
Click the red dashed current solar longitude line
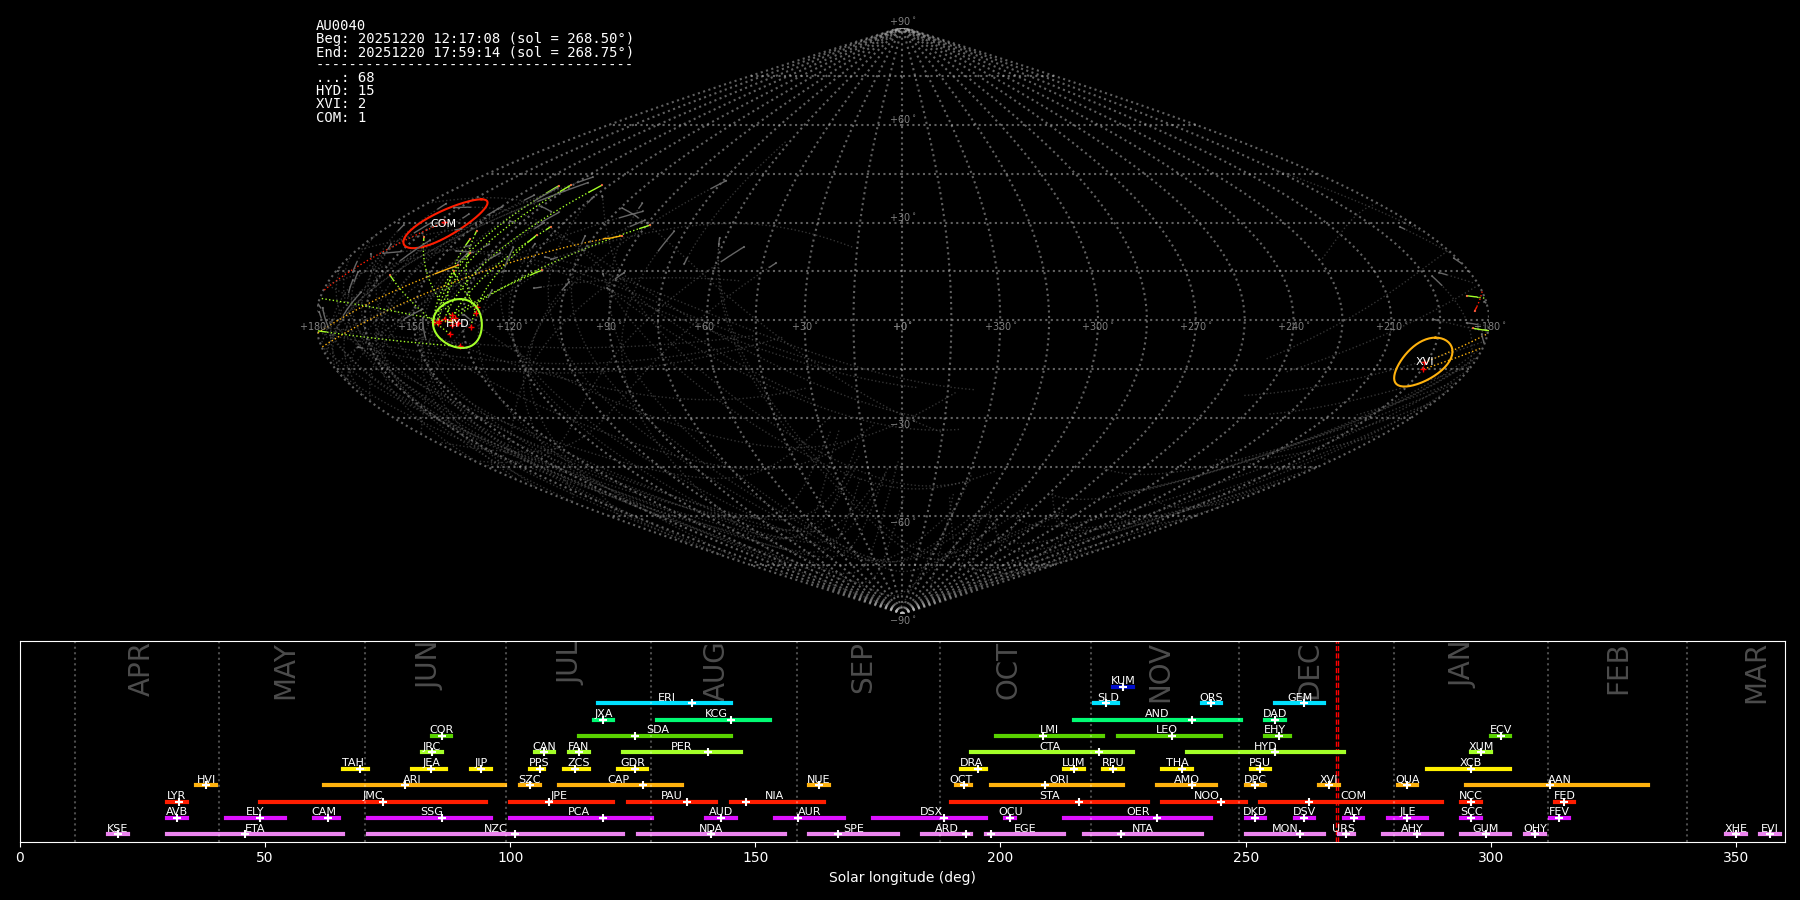click(1337, 741)
